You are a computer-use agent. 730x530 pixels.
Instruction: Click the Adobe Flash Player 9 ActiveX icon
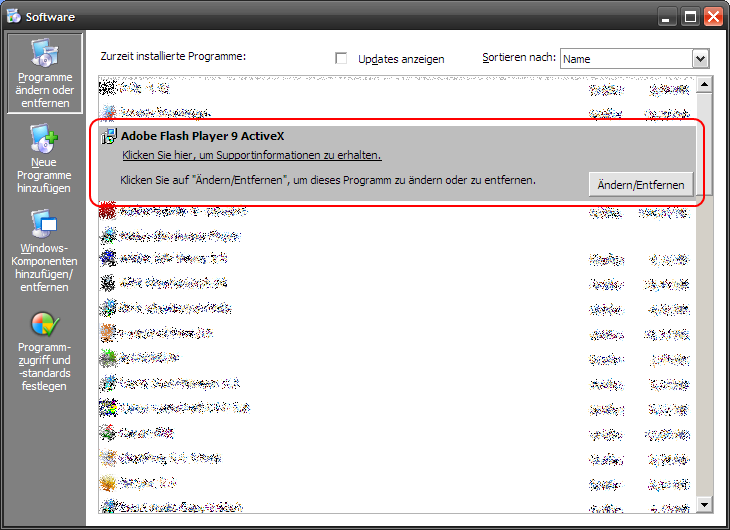[x=109, y=136]
